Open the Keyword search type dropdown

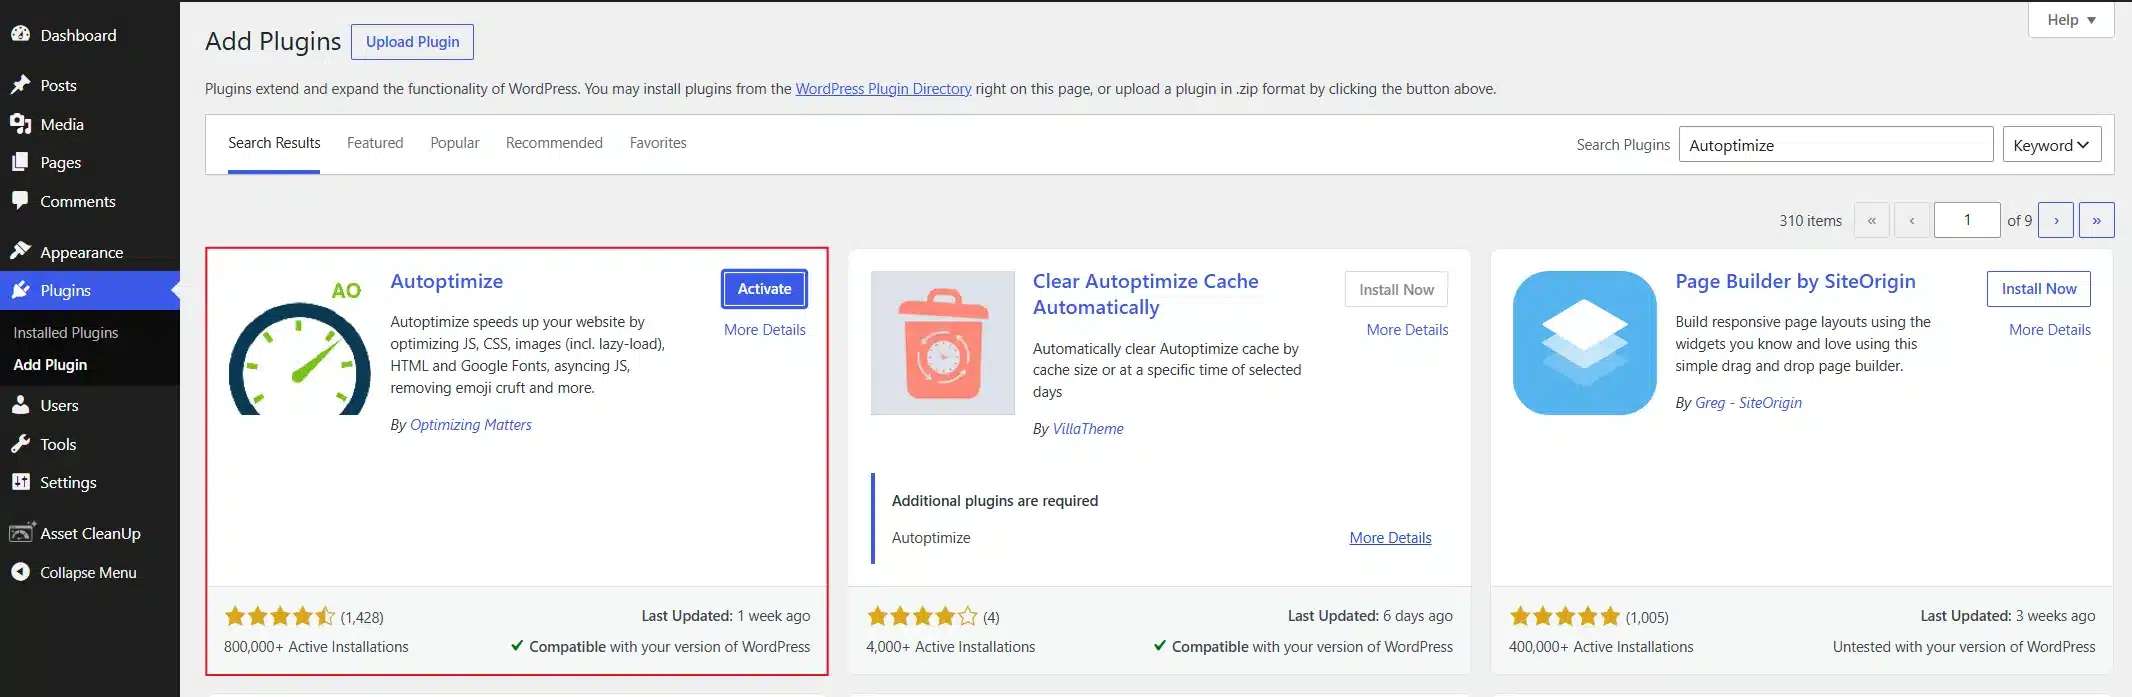2051,145
